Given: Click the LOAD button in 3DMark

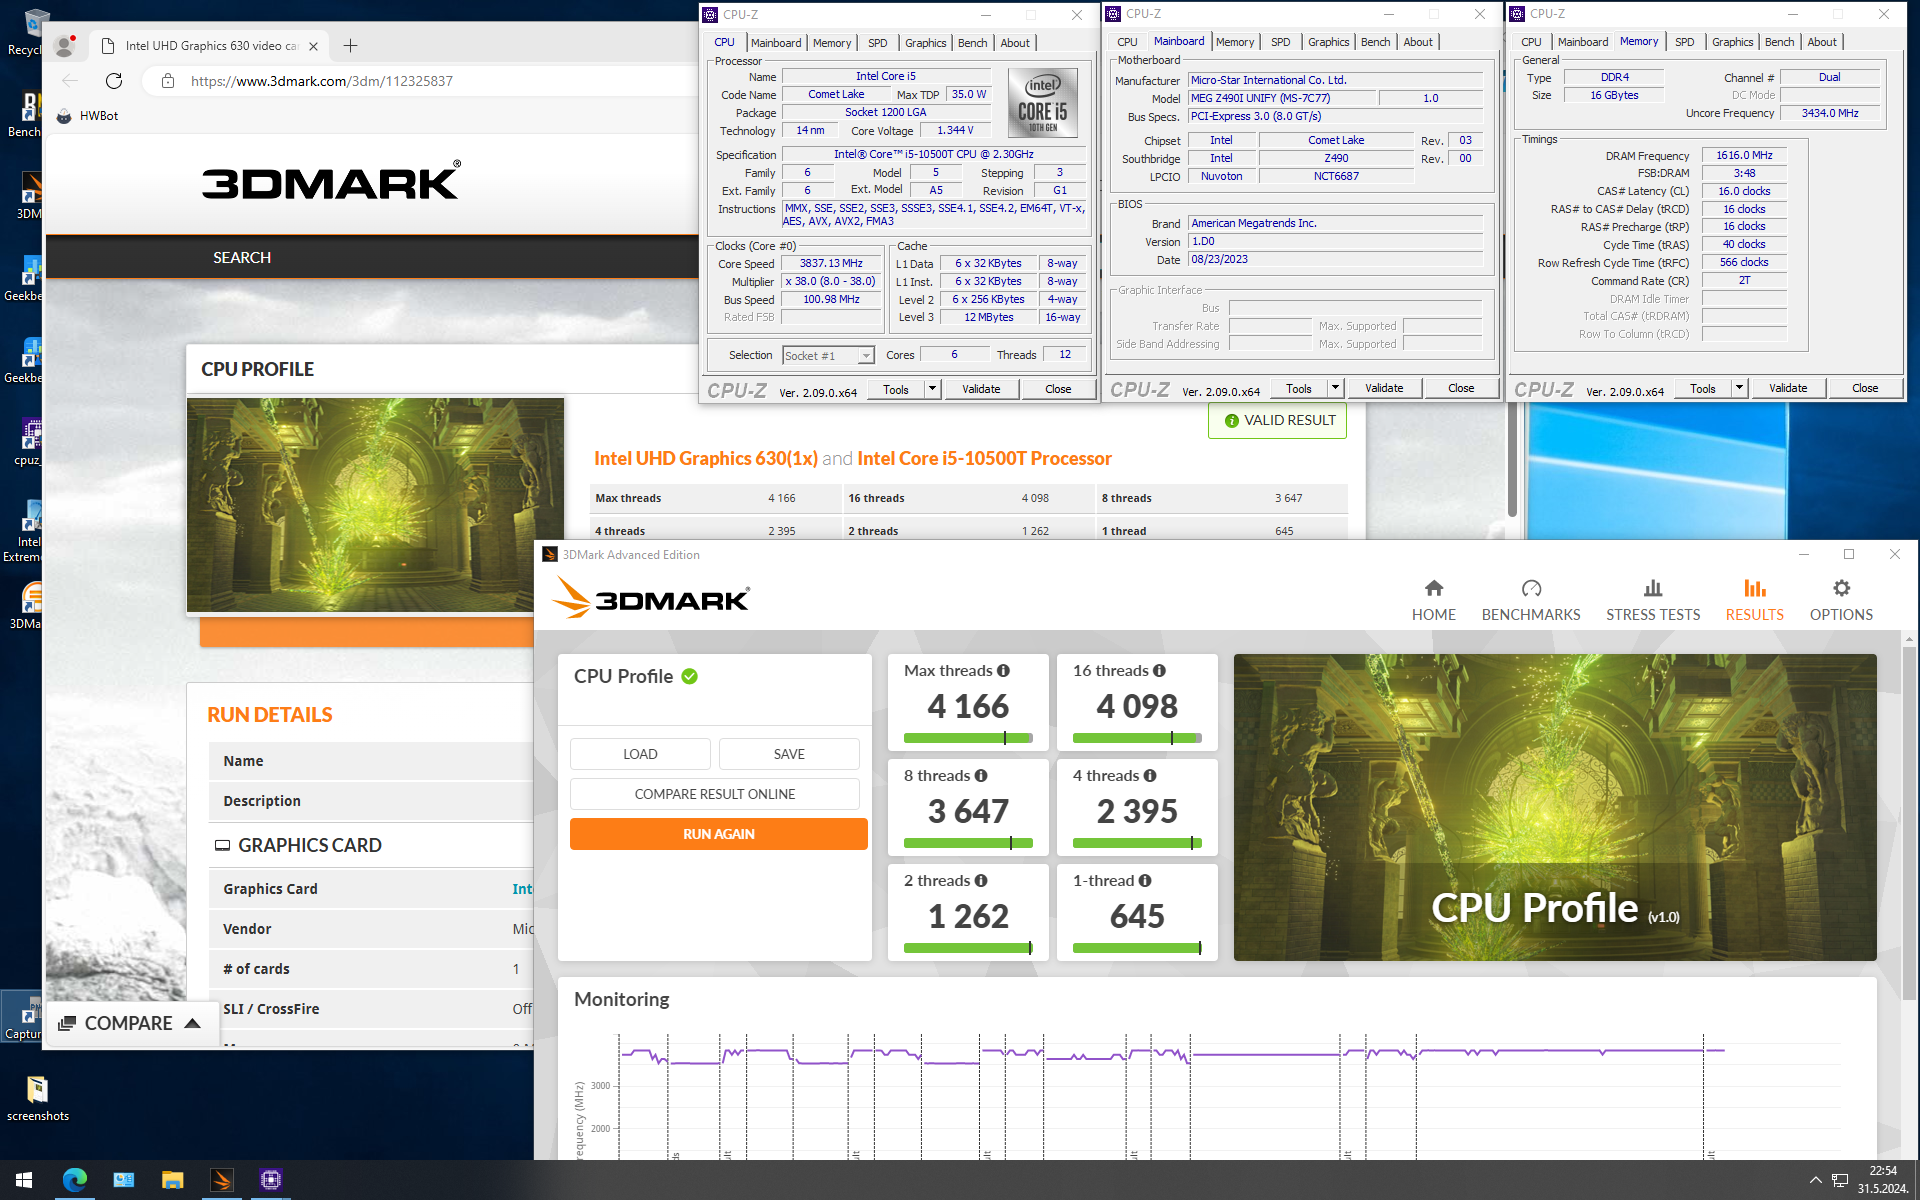Looking at the screenshot, I should tap(640, 754).
